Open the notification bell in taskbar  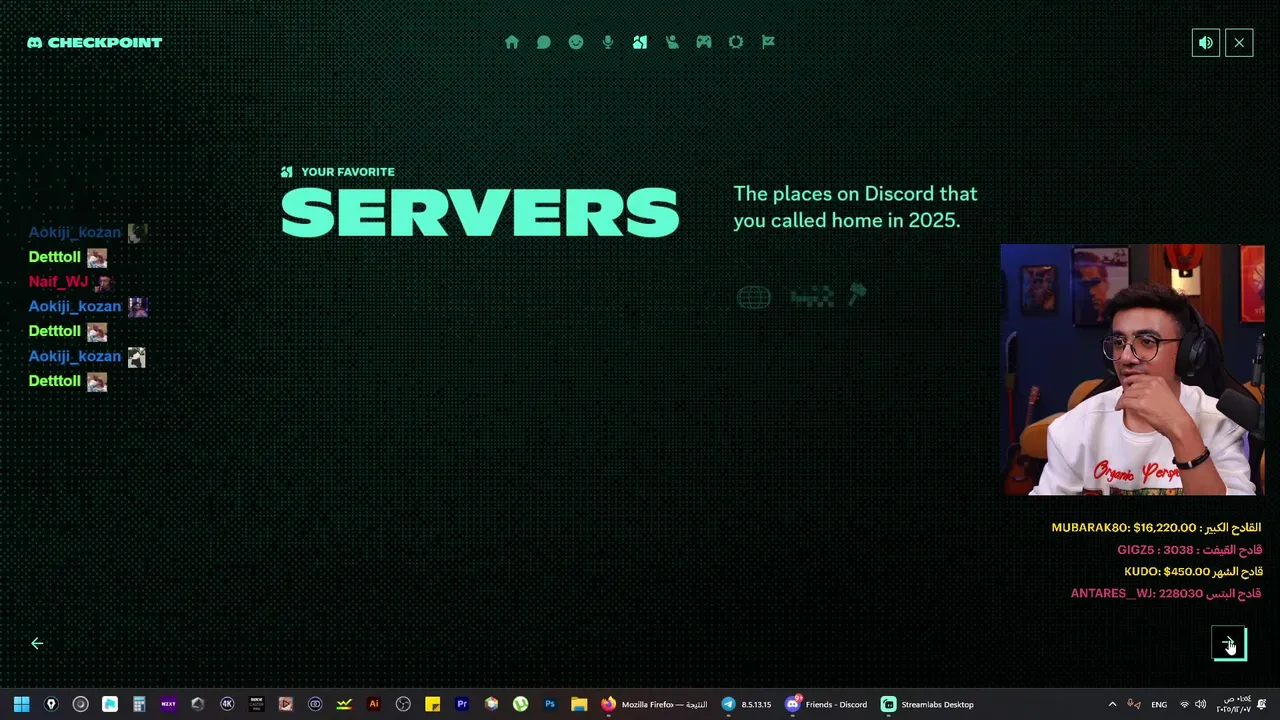point(1262,704)
